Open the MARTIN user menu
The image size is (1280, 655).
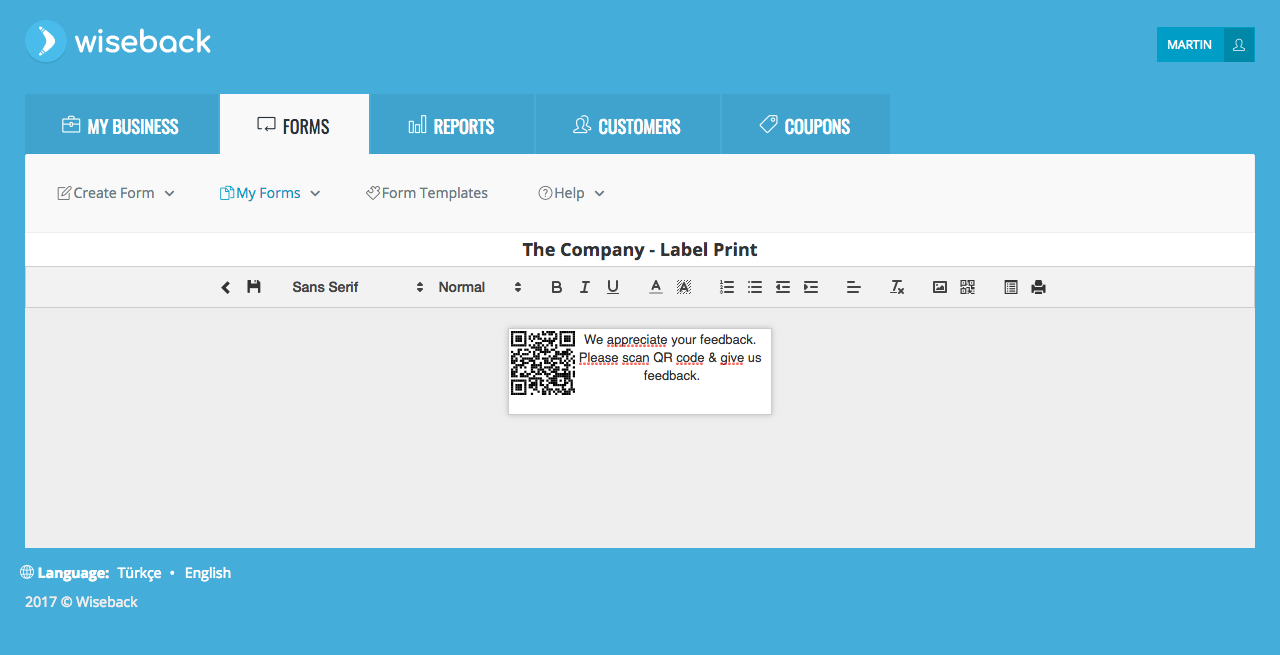(x=1190, y=45)
